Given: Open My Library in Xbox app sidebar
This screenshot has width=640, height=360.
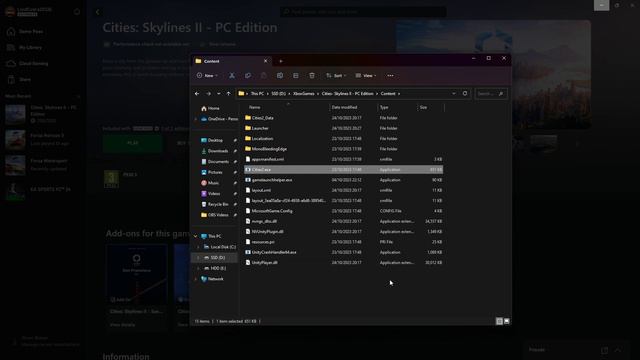Looking at the screenshot, I should tap(30, 47).
